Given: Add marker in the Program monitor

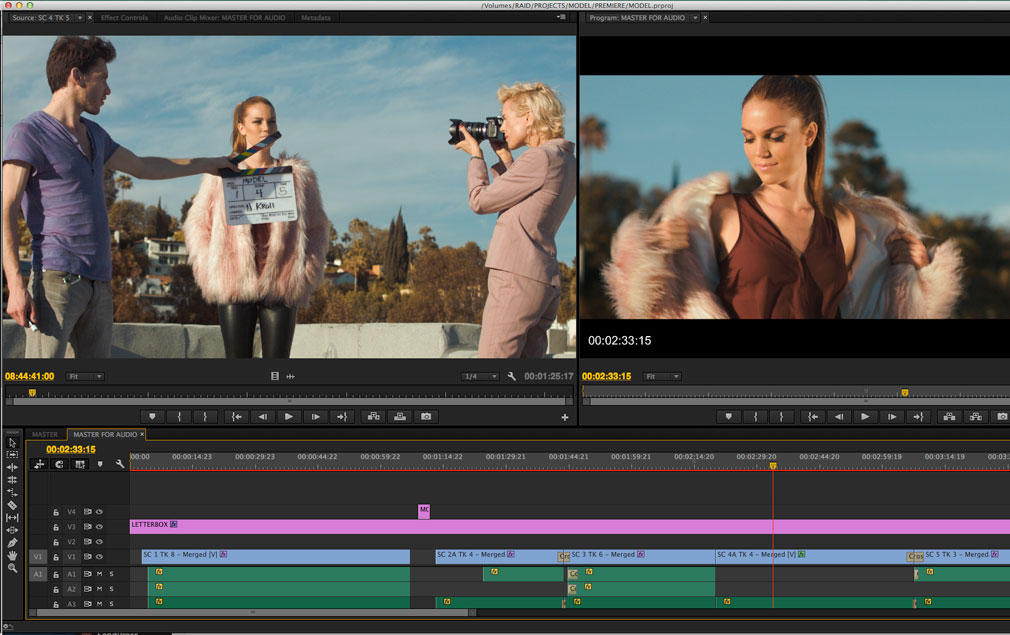Looking at the screenshot, I should pos(729,416).
